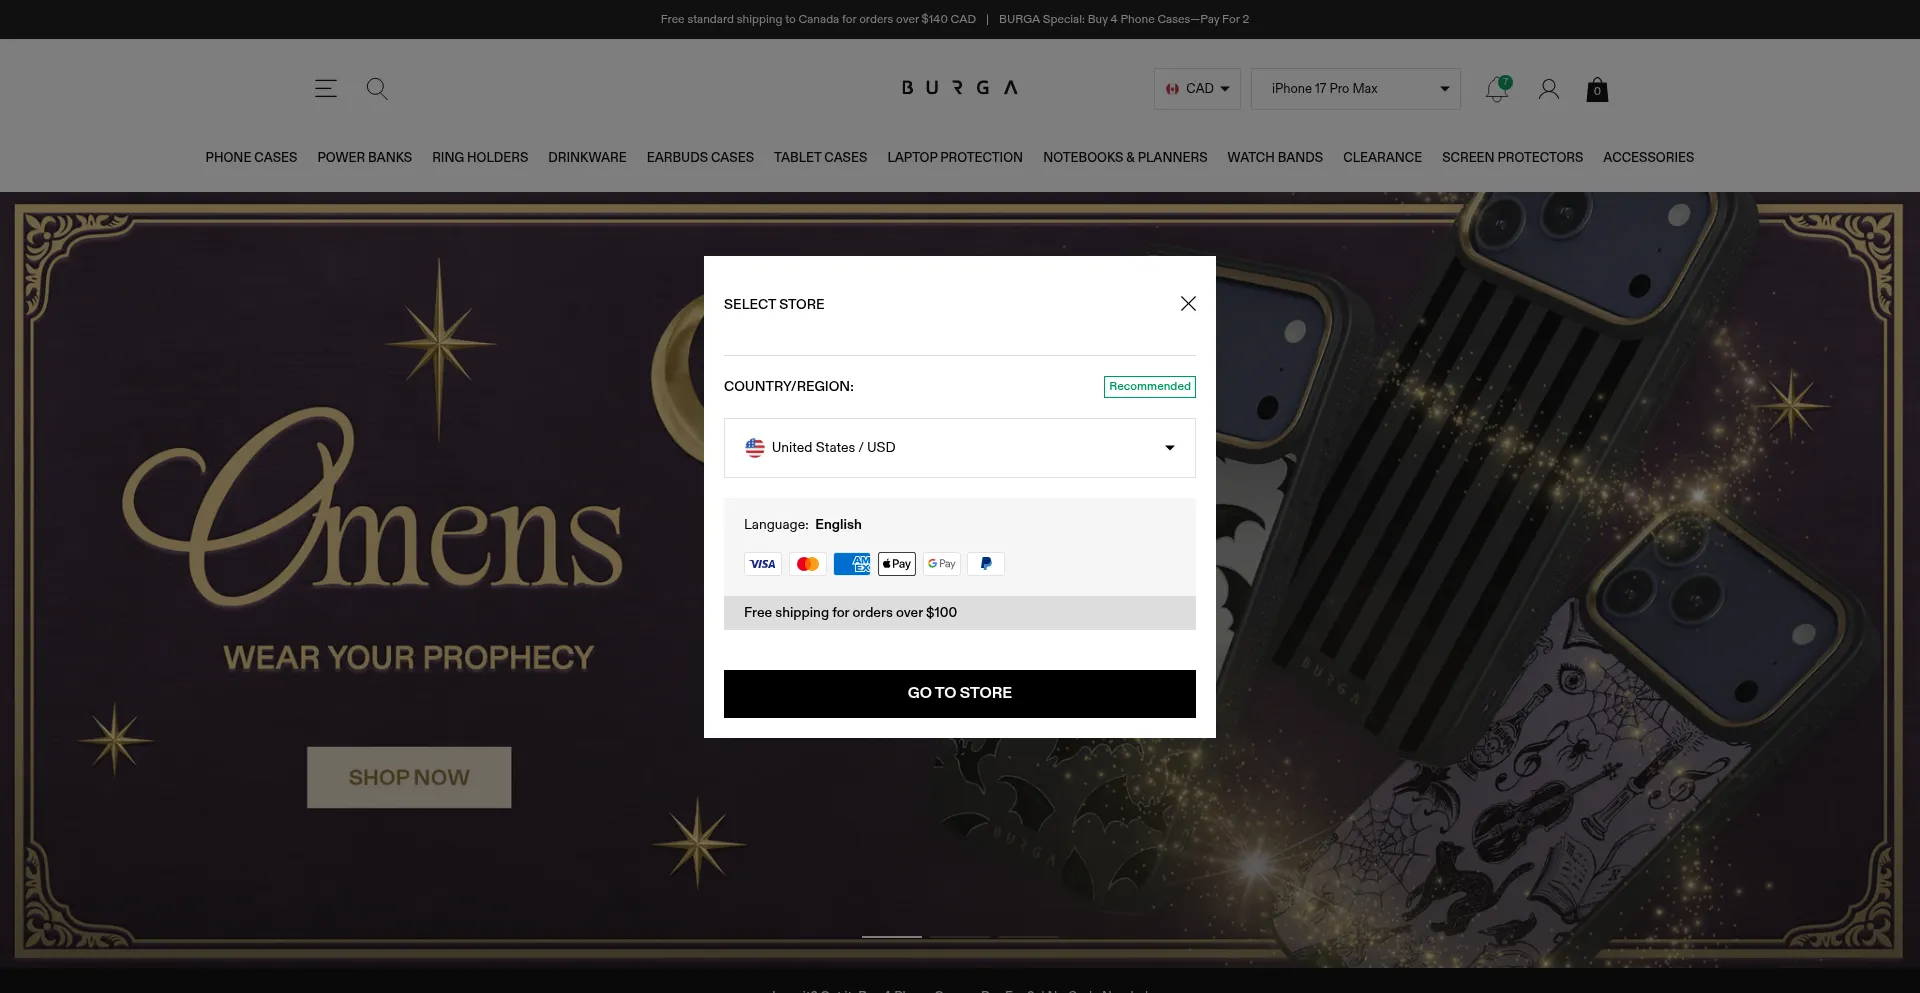The width and height of the screenshot is (1920, 993).
Task: Open the Clearance menu
Action: [x=1382, y=158]
